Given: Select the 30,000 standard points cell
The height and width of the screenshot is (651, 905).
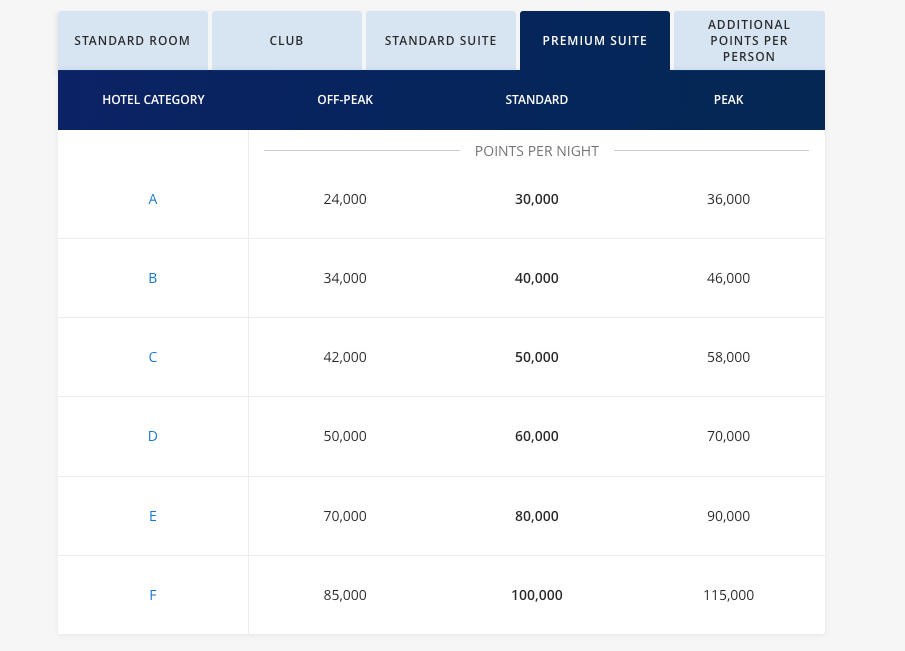Looking at the screenshot, I should 537,199.
